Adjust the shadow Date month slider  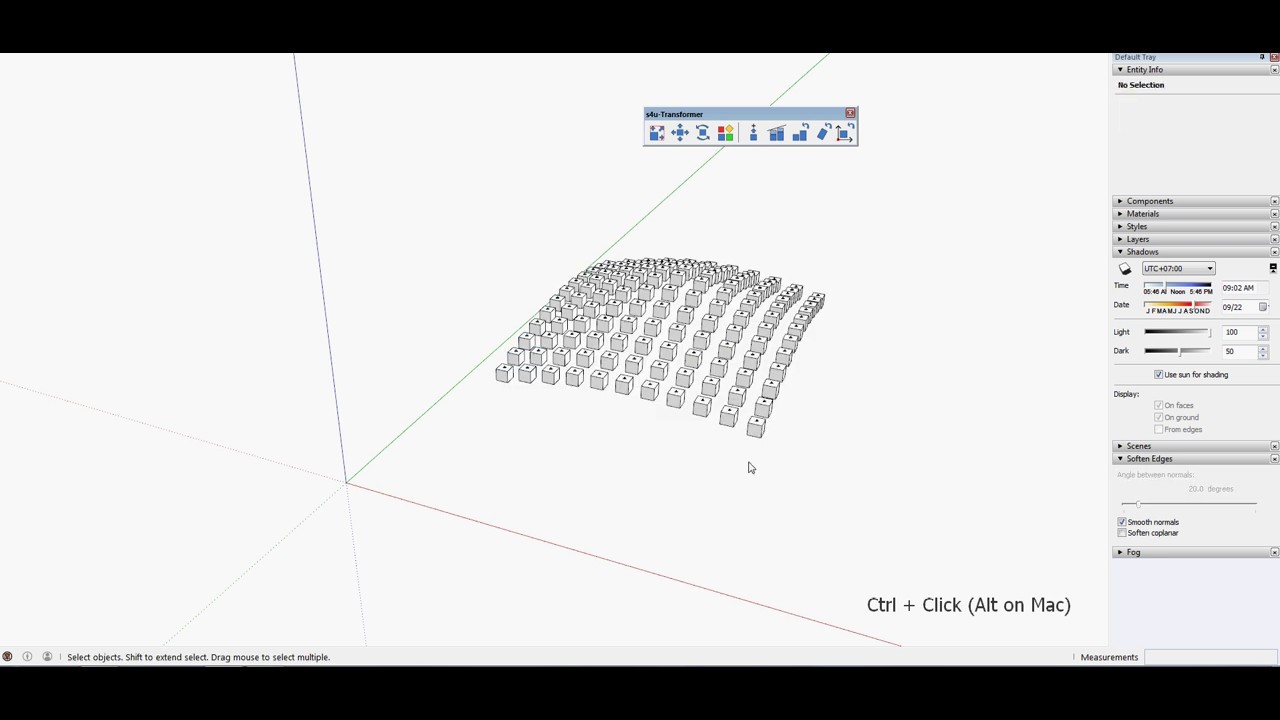1177,304
